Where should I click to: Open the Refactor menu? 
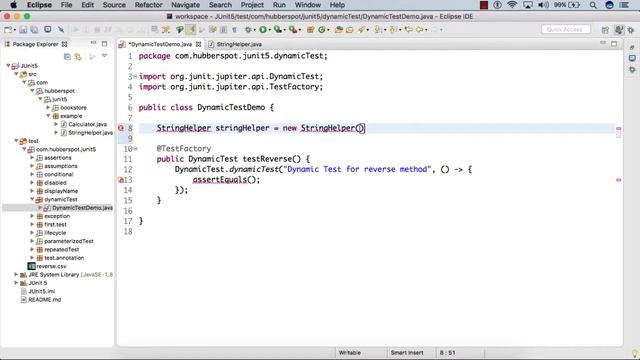[148, 5]
